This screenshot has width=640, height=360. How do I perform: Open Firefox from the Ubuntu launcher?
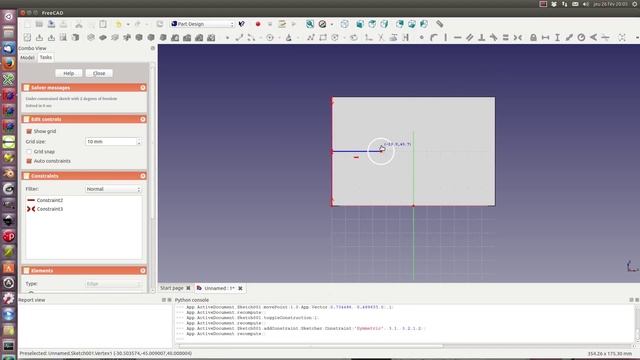(x=9, y=64)
